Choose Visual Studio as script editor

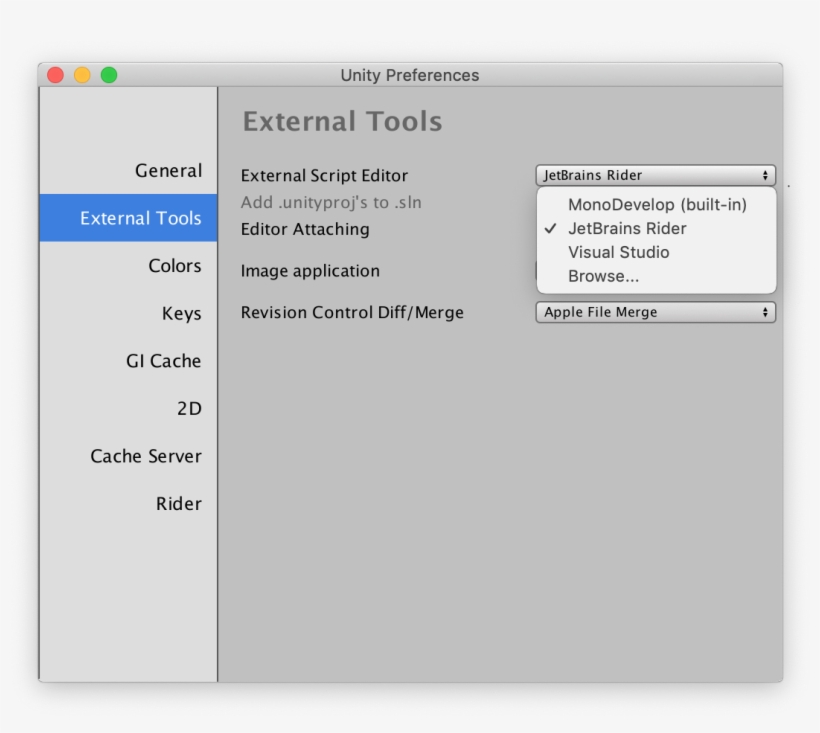pos(657,253)
